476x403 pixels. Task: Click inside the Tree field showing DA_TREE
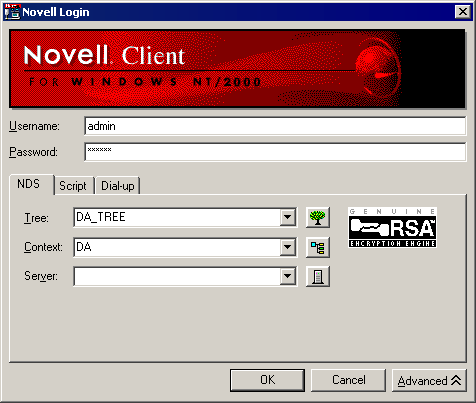point(177,218)
